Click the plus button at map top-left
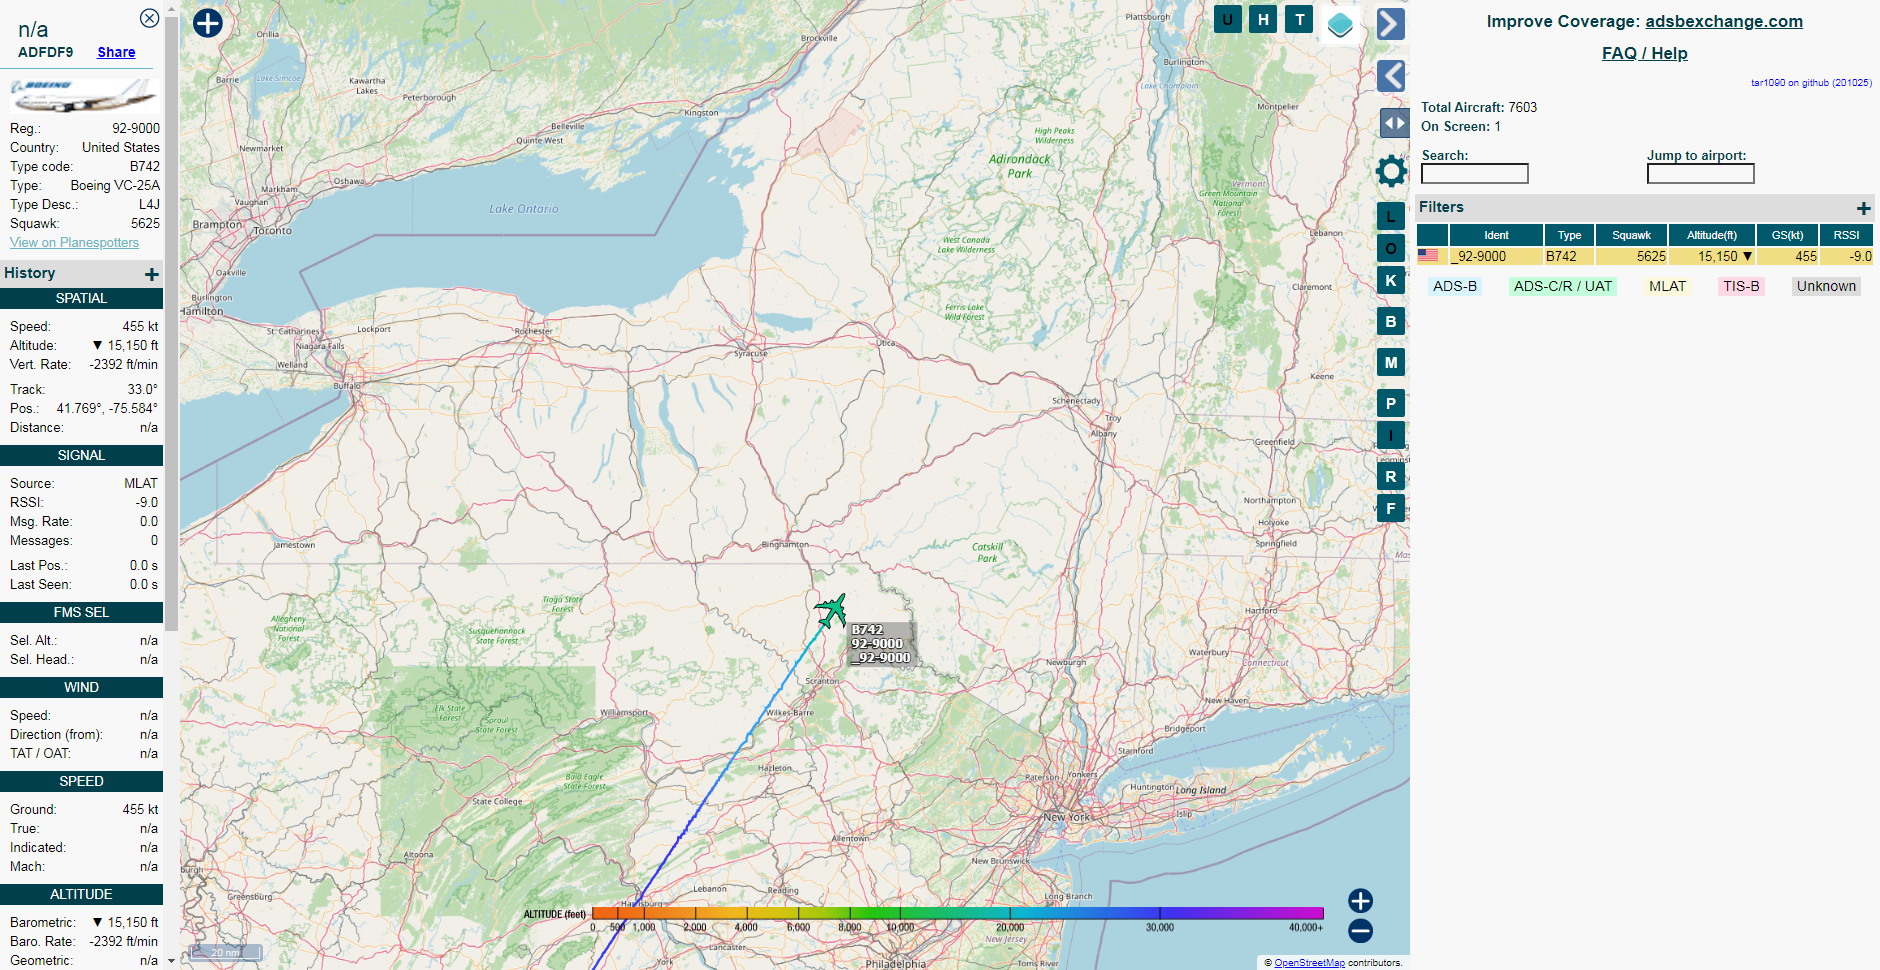The image size is (1880, 970). (x=208, y=23)
